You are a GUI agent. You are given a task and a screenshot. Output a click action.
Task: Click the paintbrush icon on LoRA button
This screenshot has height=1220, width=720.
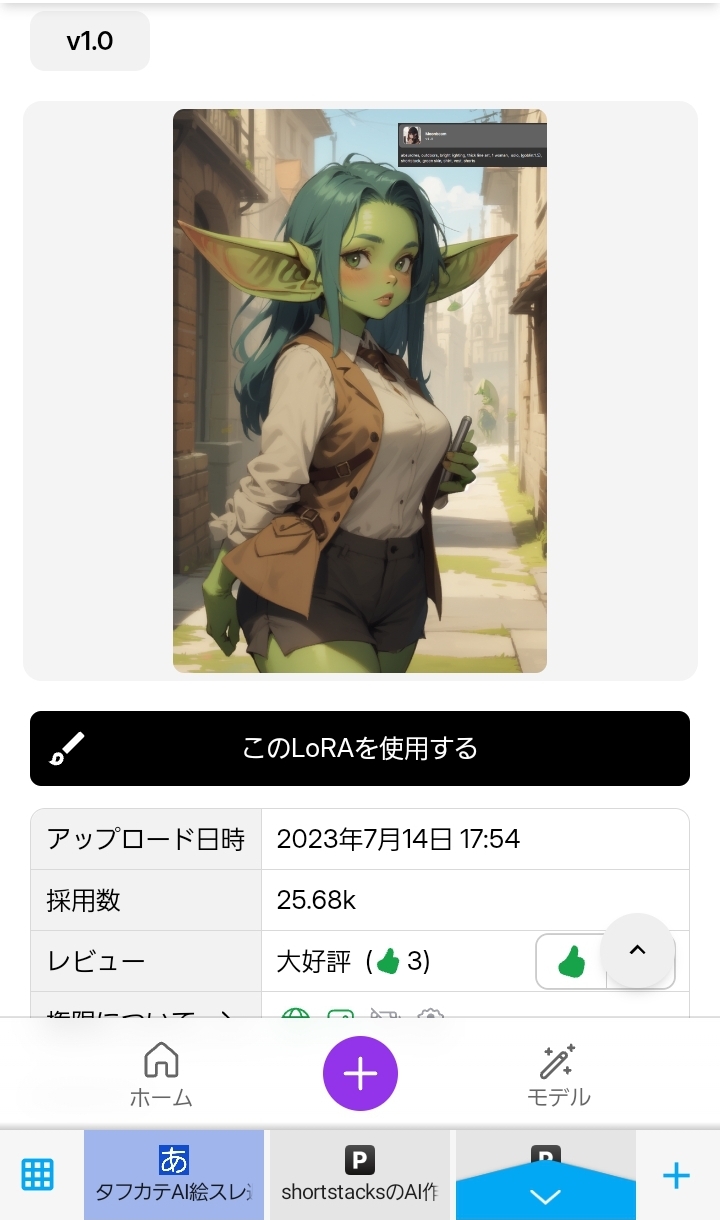[67, 748]
